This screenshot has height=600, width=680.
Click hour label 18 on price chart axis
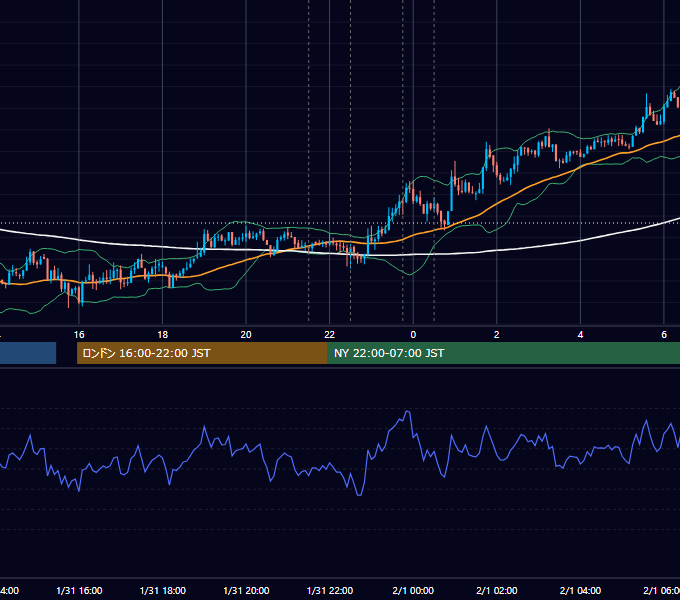(x=163, y=335)
